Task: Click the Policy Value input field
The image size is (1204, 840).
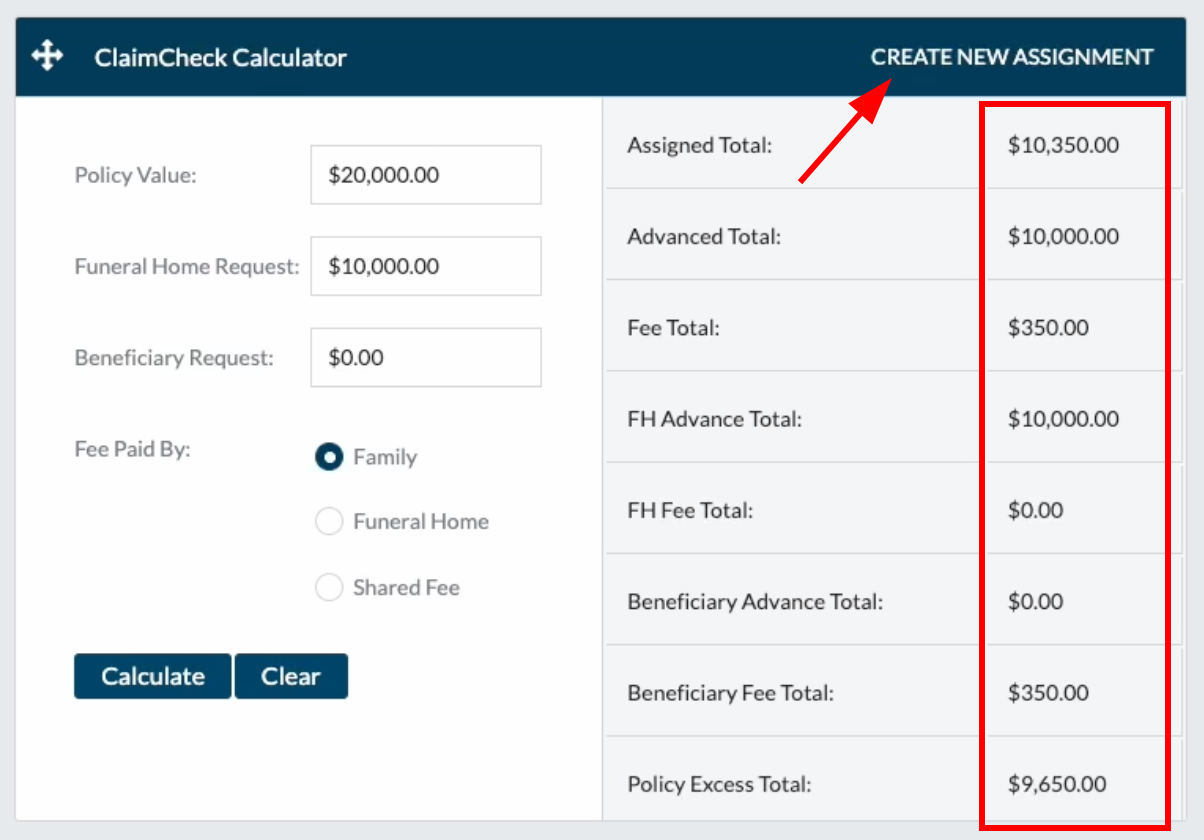Action: tap(425, 174)
